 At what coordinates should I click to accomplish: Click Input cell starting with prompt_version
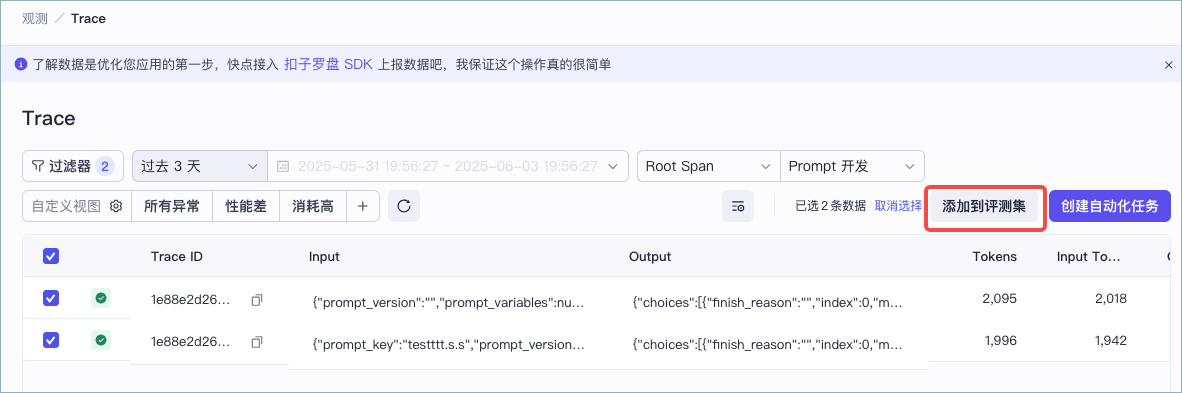pos(448,302)
